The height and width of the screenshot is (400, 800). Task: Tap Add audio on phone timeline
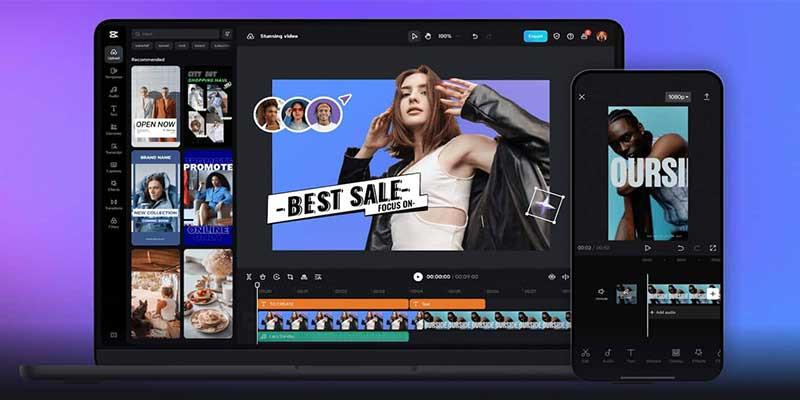click(665, 313)
